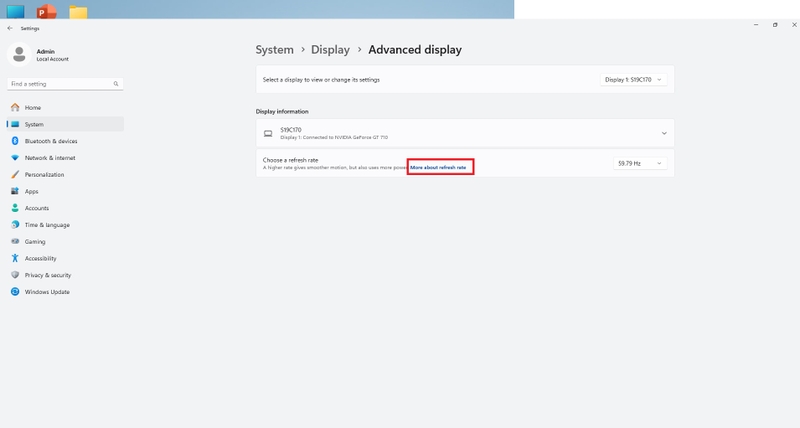800x428 pixels.
Task: Click the S19C170 monitor icon
Action: 268,134
